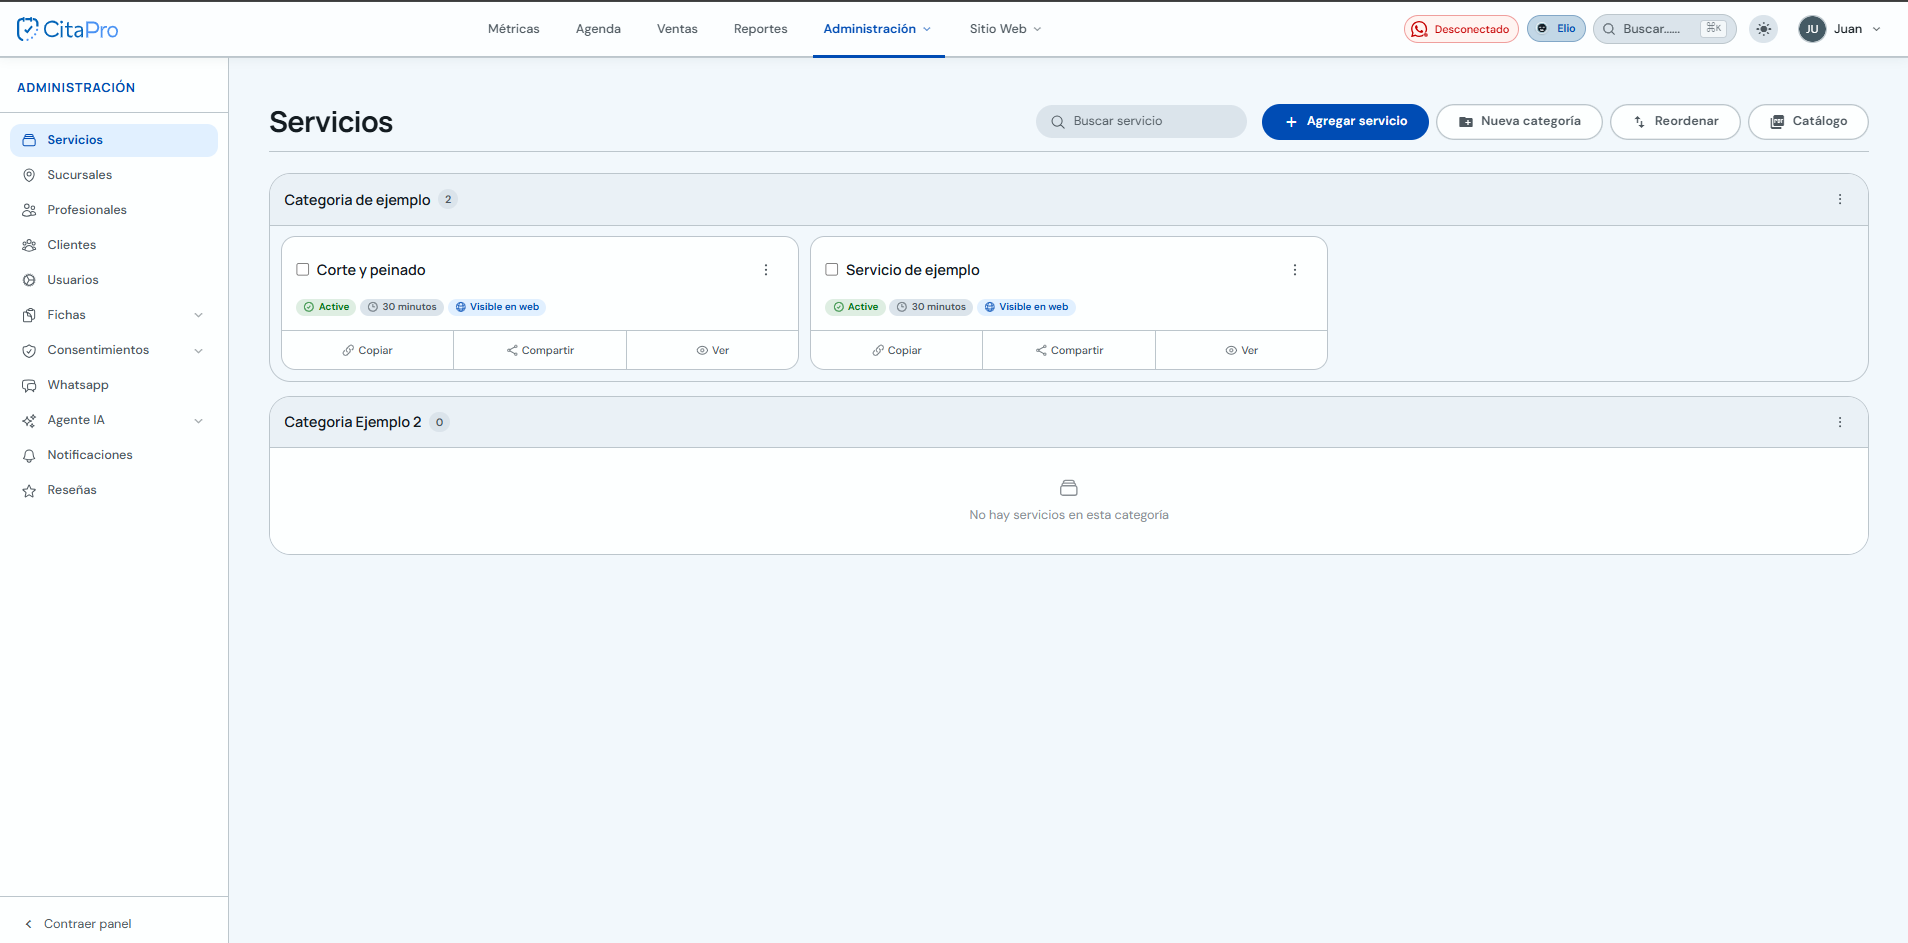Click the global Buscar search box

(x=1664, y=29)
